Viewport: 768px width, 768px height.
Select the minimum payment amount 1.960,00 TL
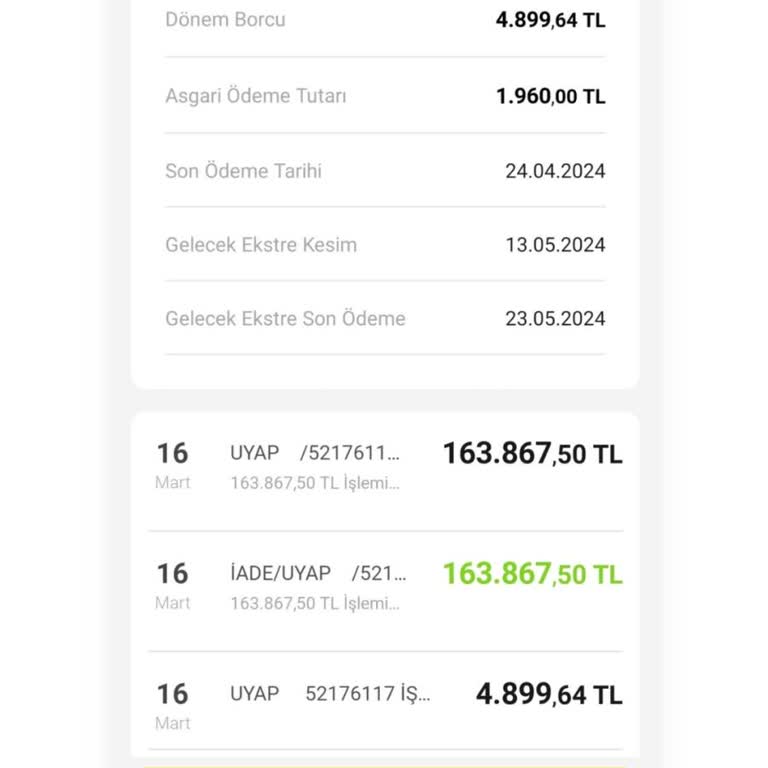pos(551,96)
